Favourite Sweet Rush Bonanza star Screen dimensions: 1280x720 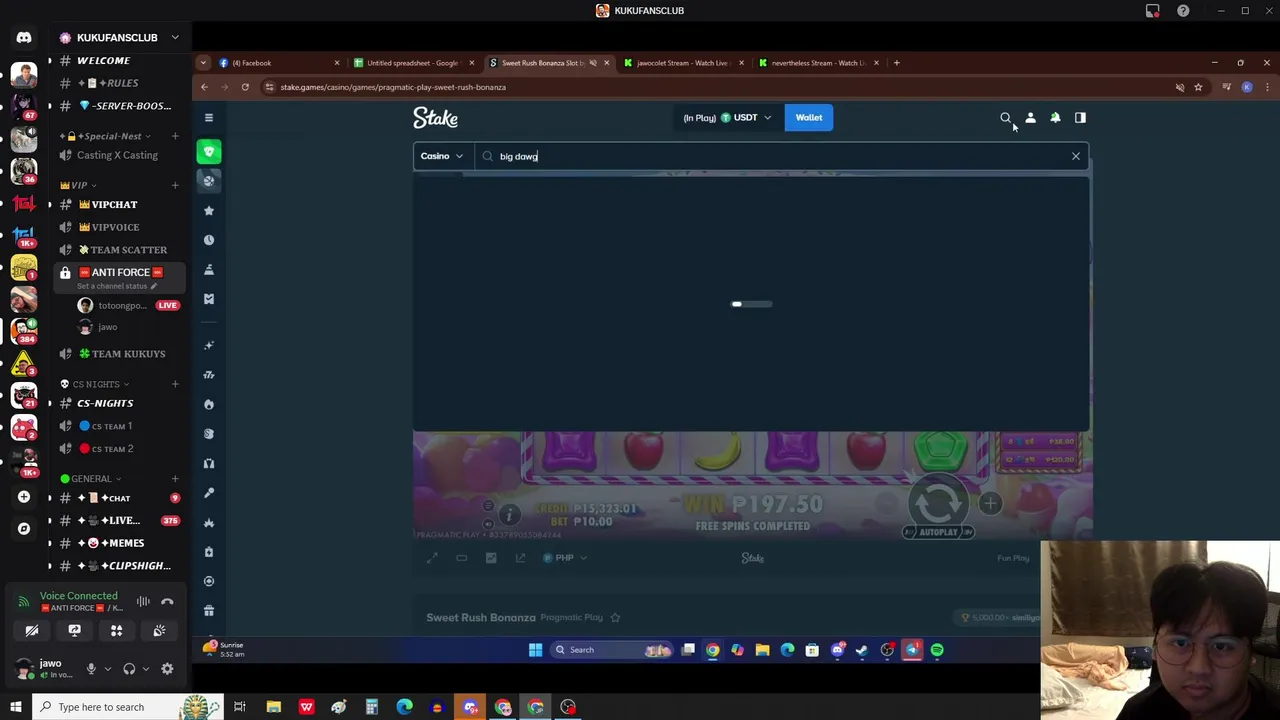tap(615, 618)
